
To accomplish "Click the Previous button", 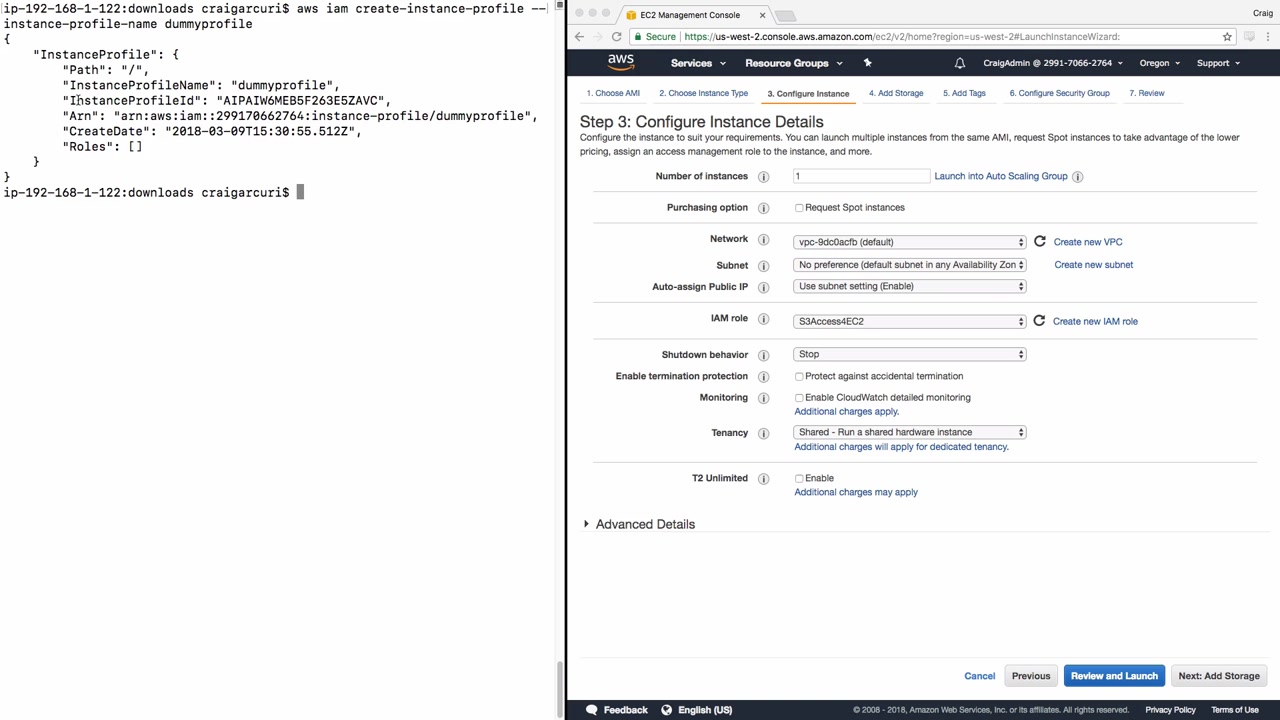I will (1031, 676).
